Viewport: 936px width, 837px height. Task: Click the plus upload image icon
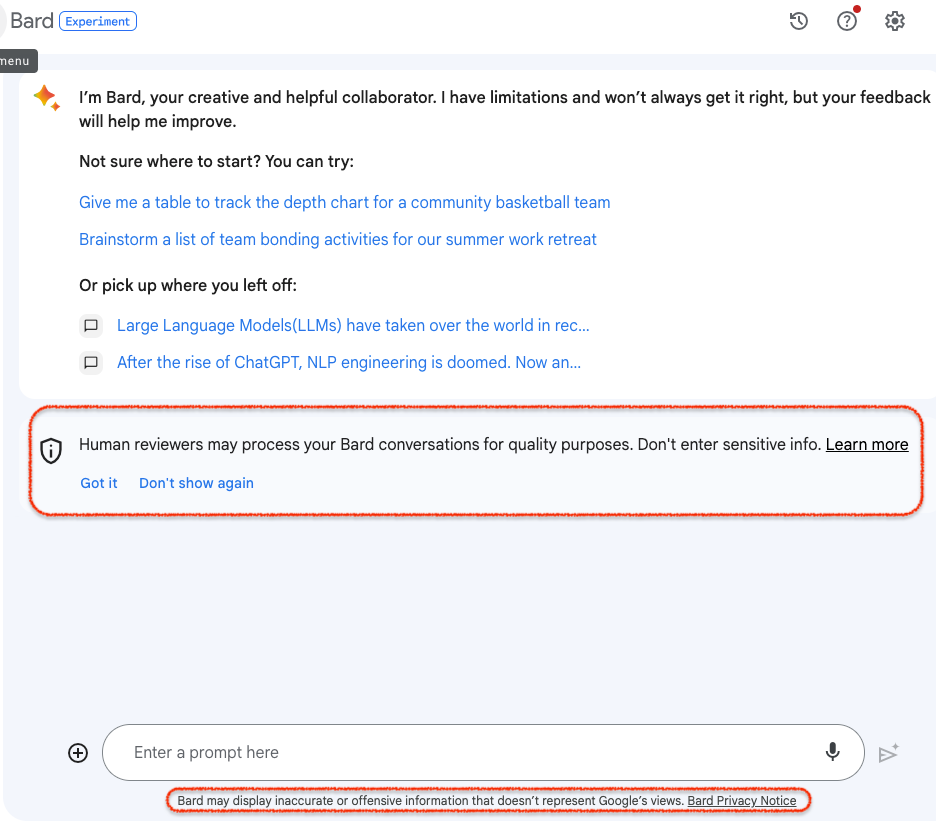[78, 753]
